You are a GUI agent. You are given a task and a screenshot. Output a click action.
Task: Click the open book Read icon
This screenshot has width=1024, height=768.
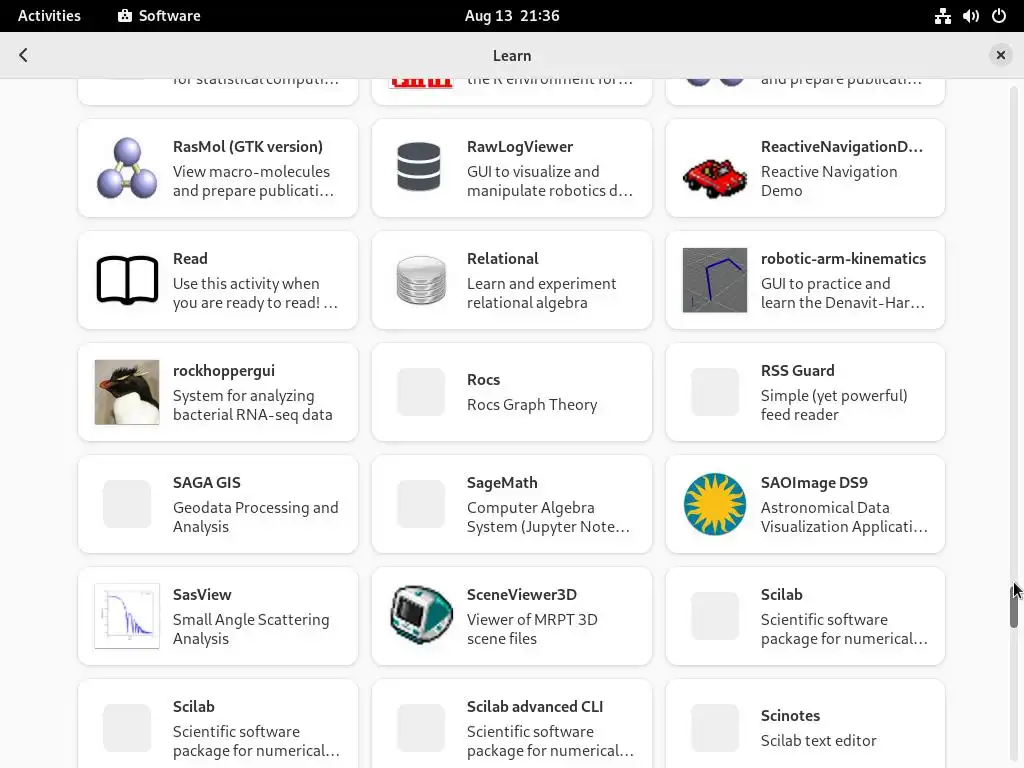tap(127, 280)
